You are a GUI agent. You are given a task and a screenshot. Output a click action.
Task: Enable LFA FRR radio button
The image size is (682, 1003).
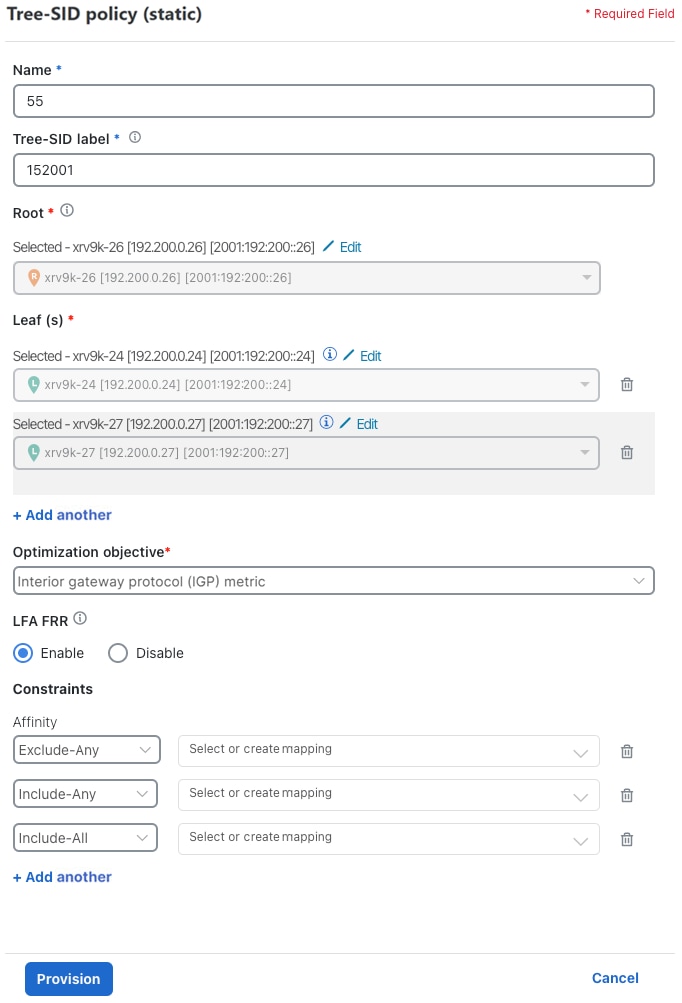point(21,653)
